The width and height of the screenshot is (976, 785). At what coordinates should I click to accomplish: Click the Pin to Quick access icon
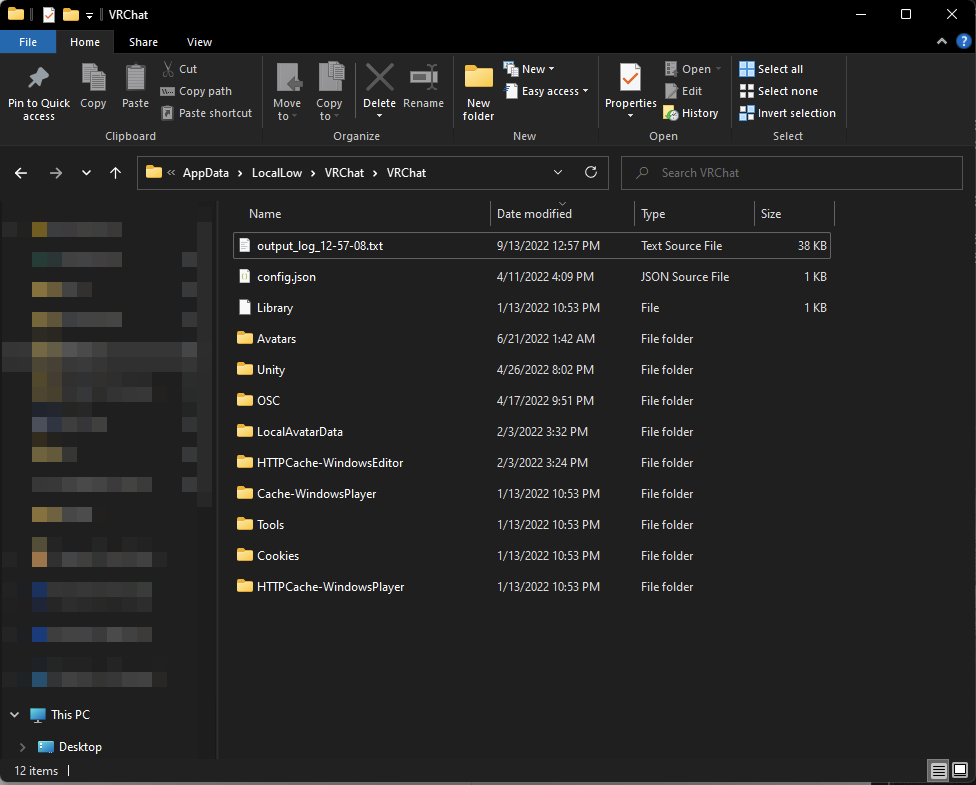click(39, 78)
